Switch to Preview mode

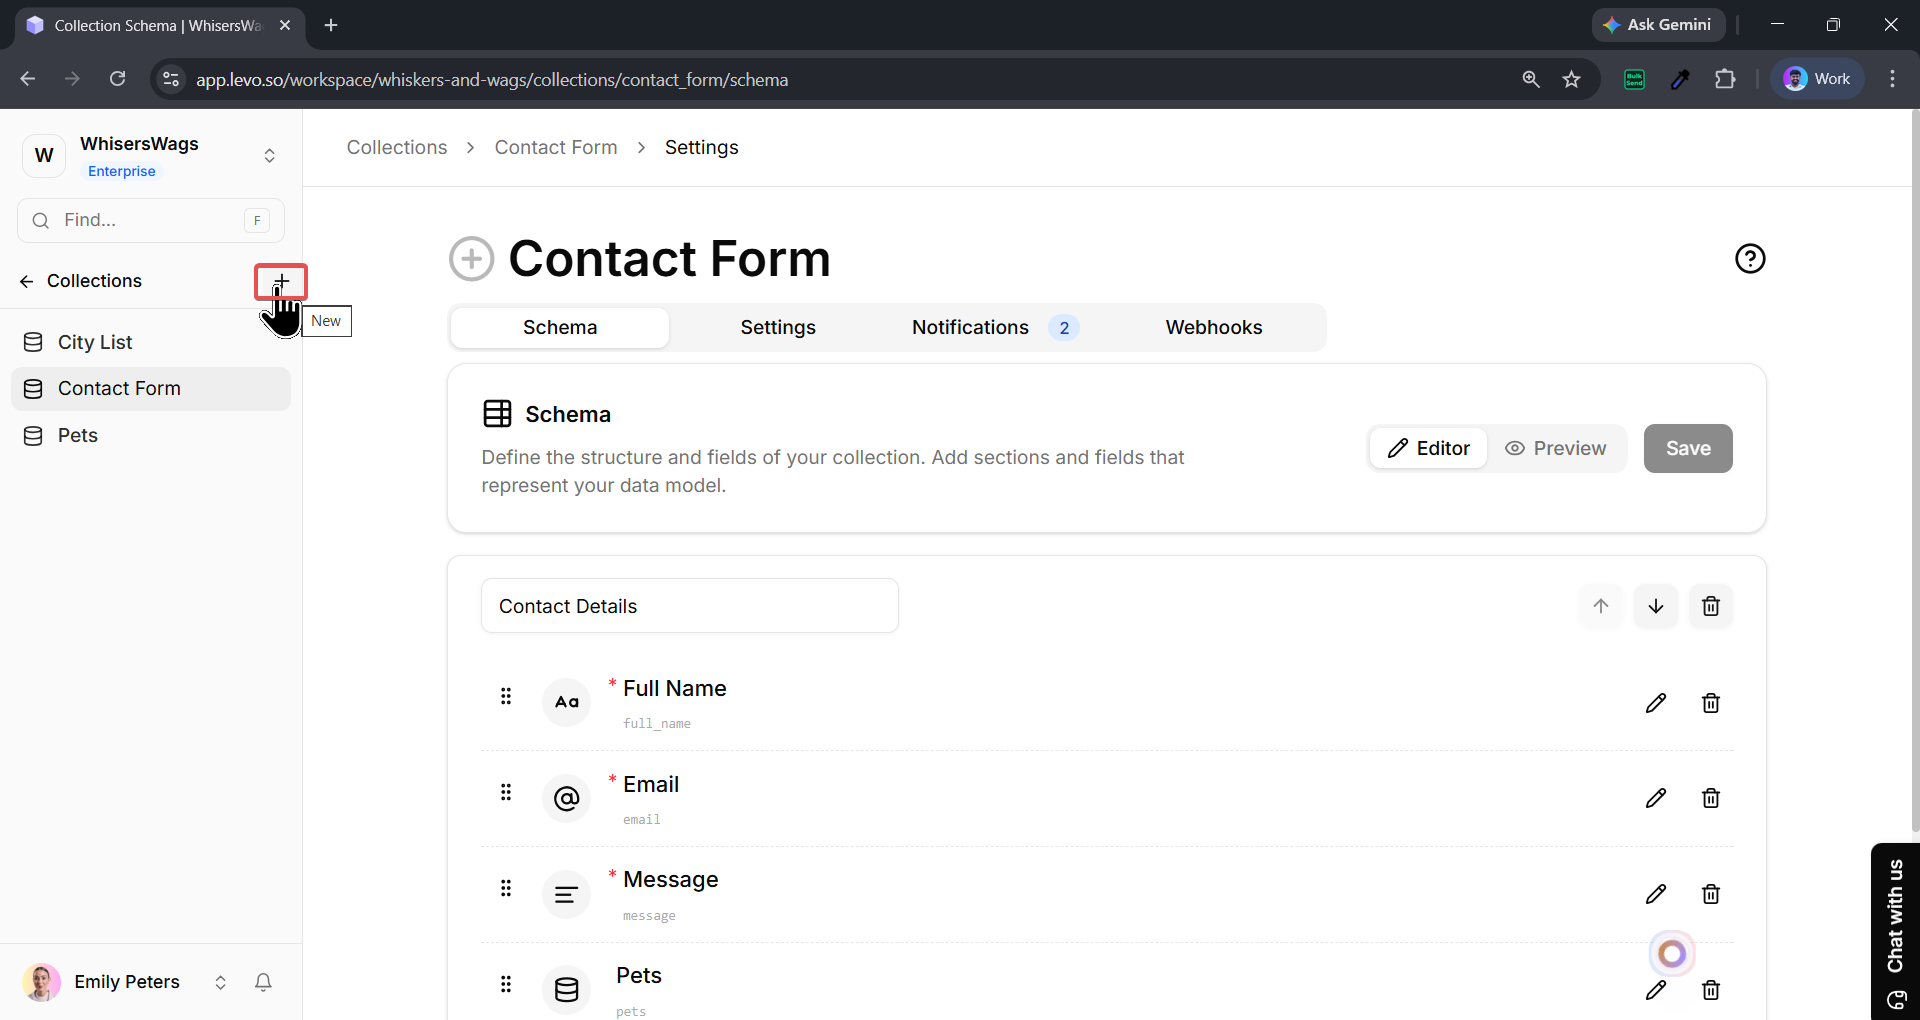click(1556, 448)
